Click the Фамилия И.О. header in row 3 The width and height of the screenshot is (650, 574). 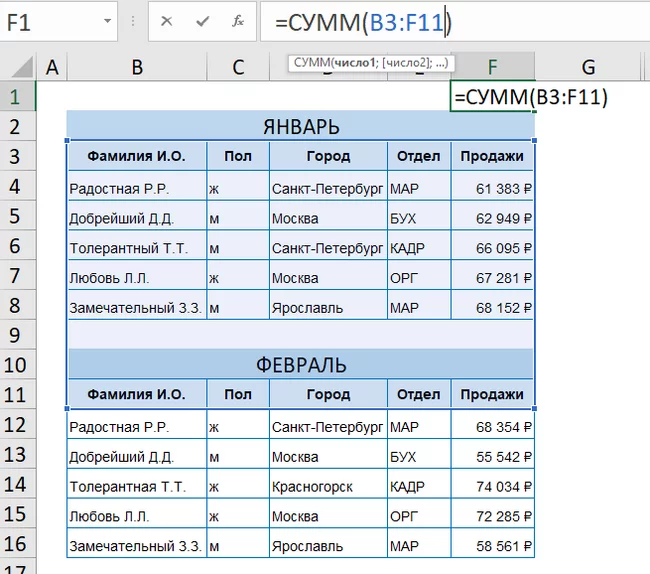pos(137,156)
